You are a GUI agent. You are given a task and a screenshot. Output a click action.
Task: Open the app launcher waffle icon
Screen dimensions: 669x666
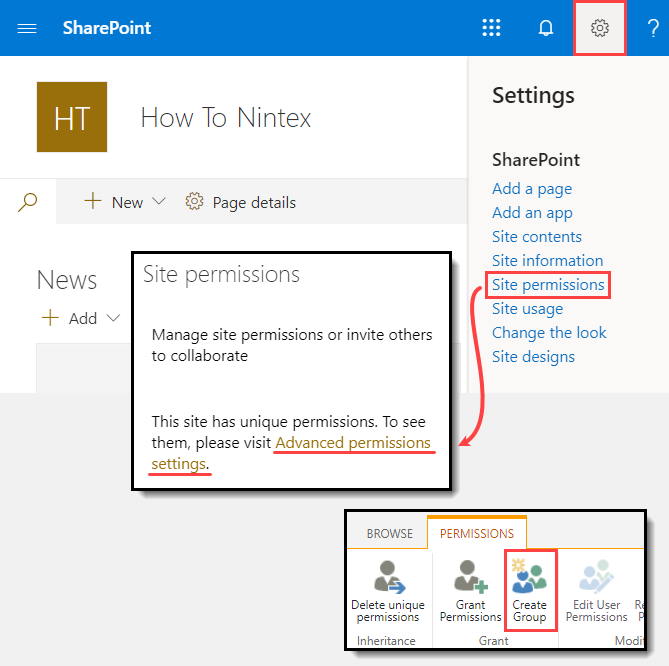(x=491, y=28)
